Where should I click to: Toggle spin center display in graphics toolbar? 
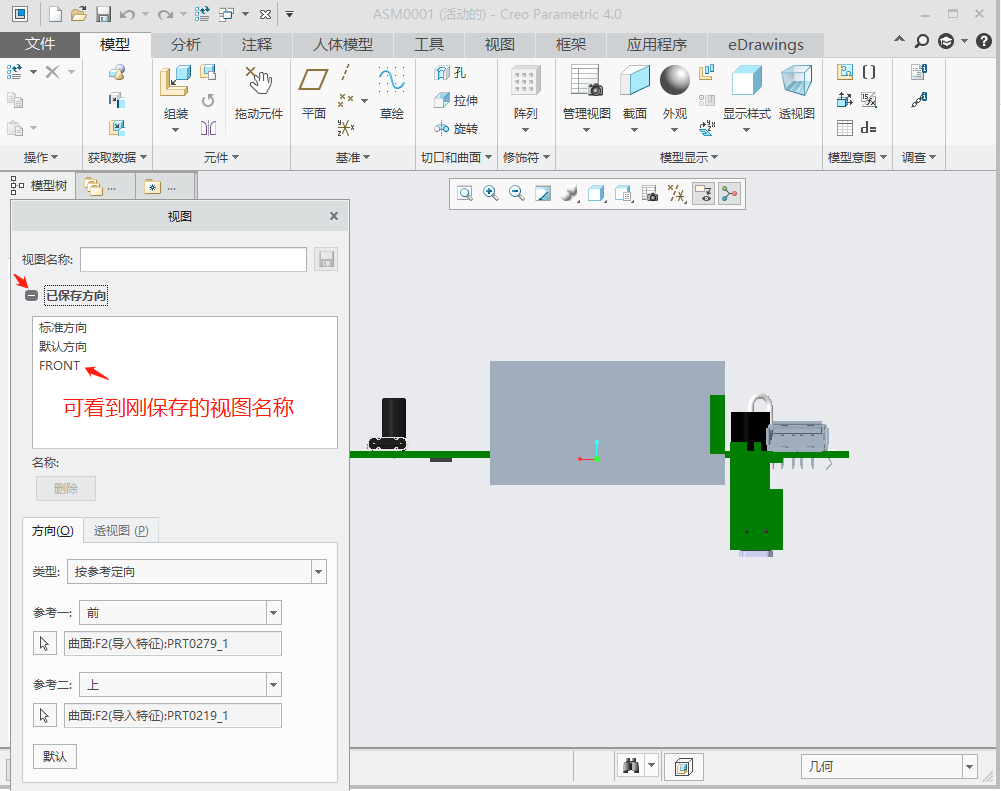tap(729, 194)
